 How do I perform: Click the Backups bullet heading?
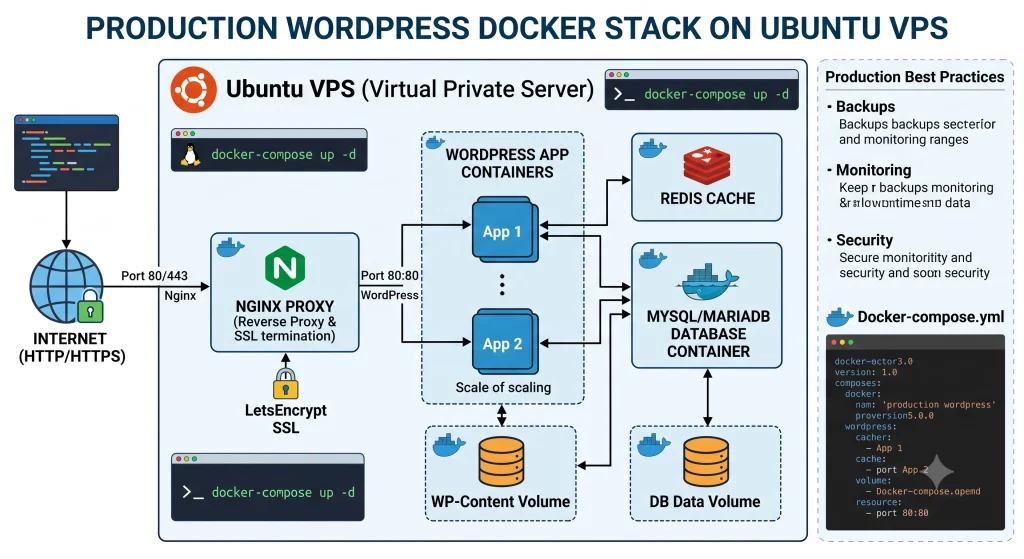pos(865,106)
